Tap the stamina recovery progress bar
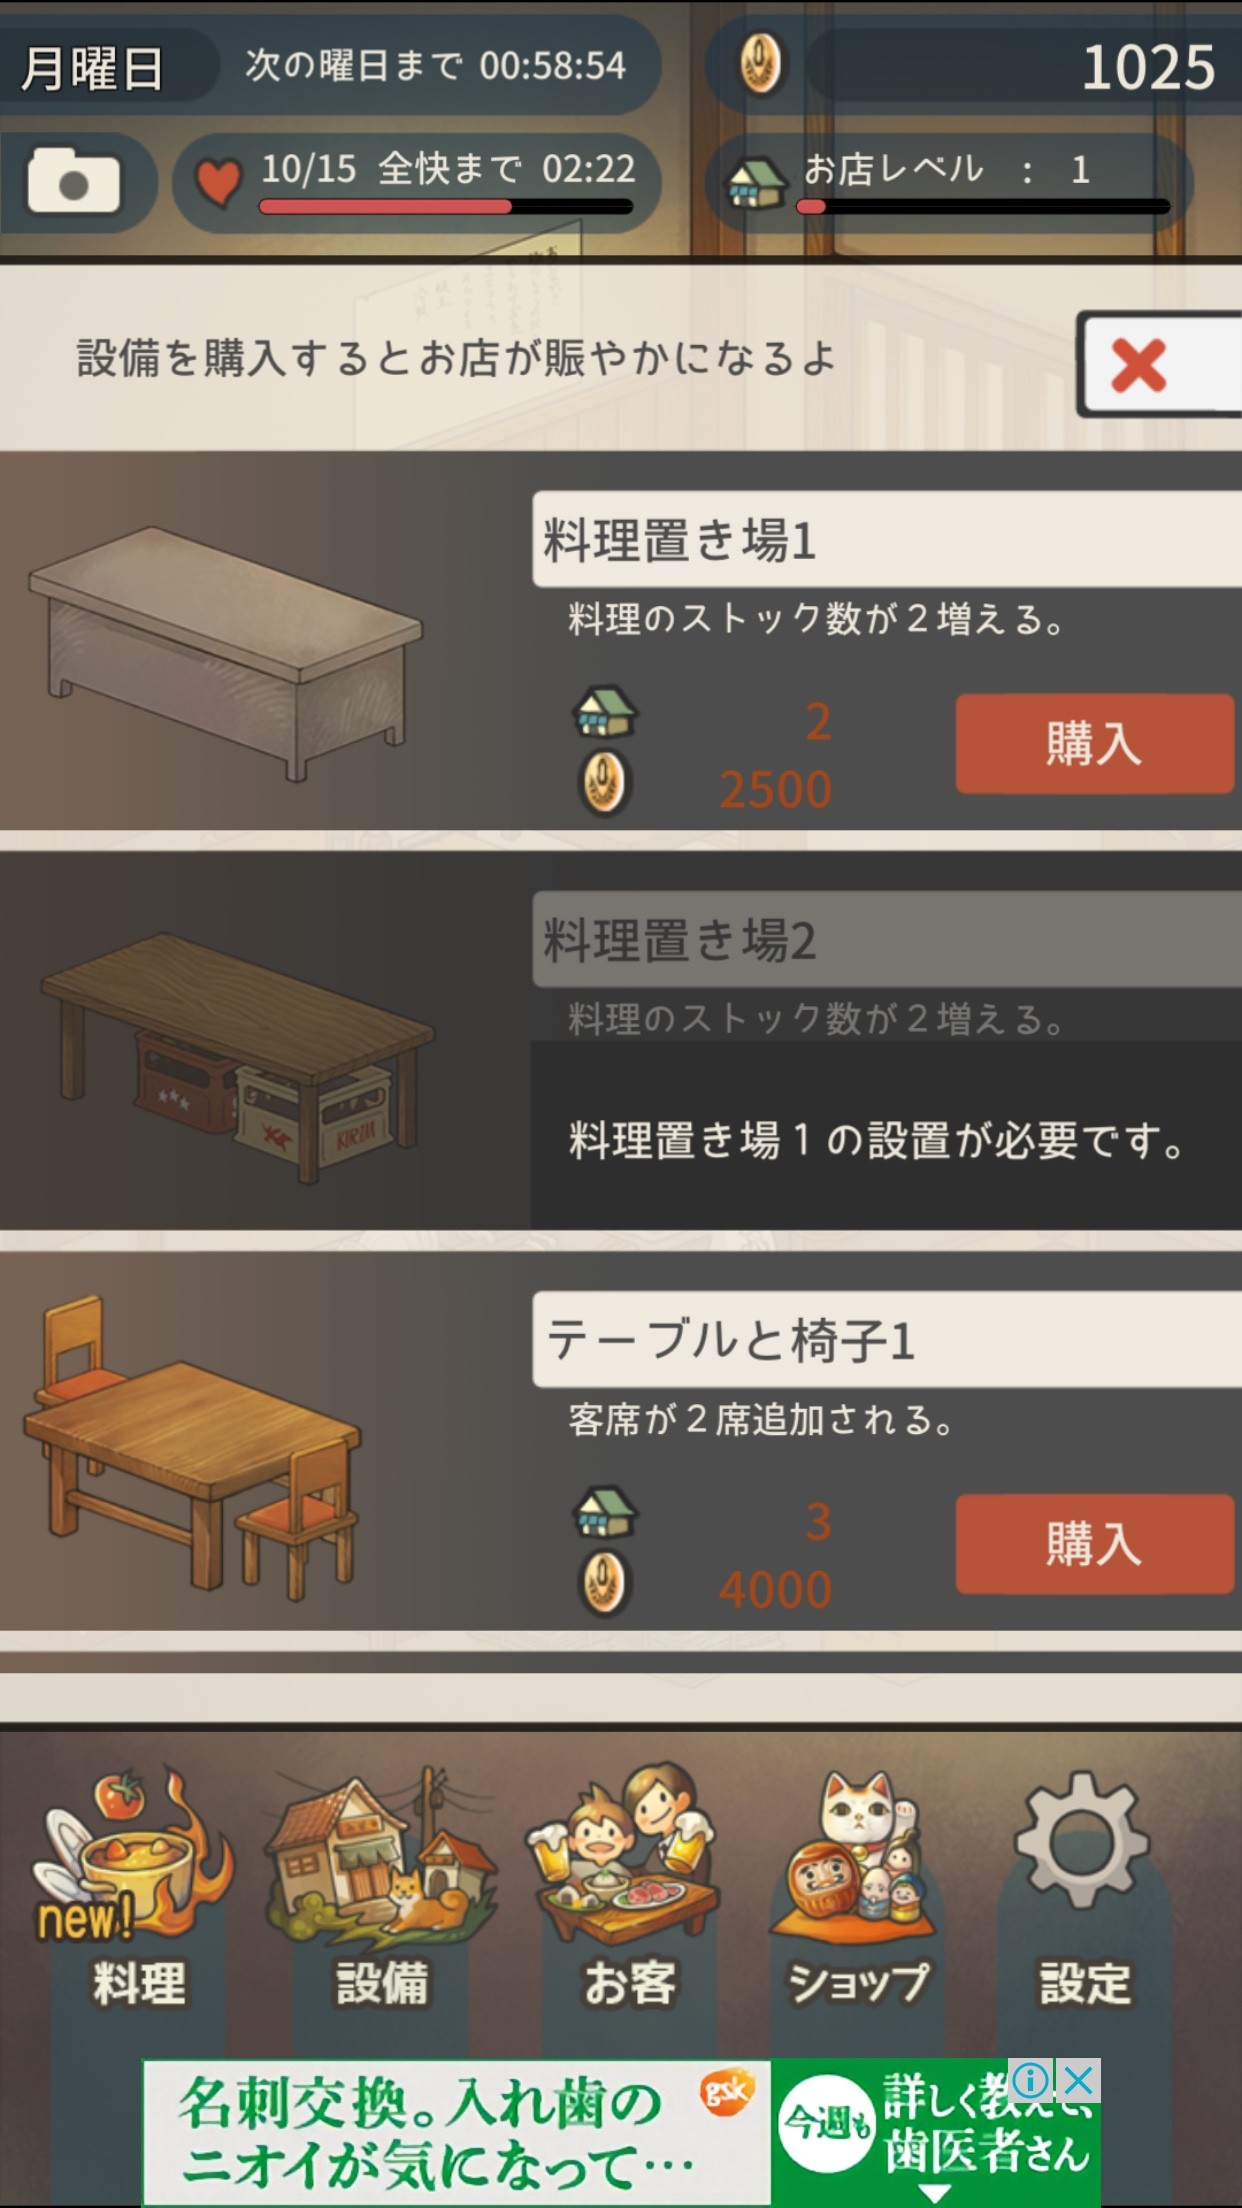The height and width of the screenshot is (2208, 1242). click(x=446, y=207)
